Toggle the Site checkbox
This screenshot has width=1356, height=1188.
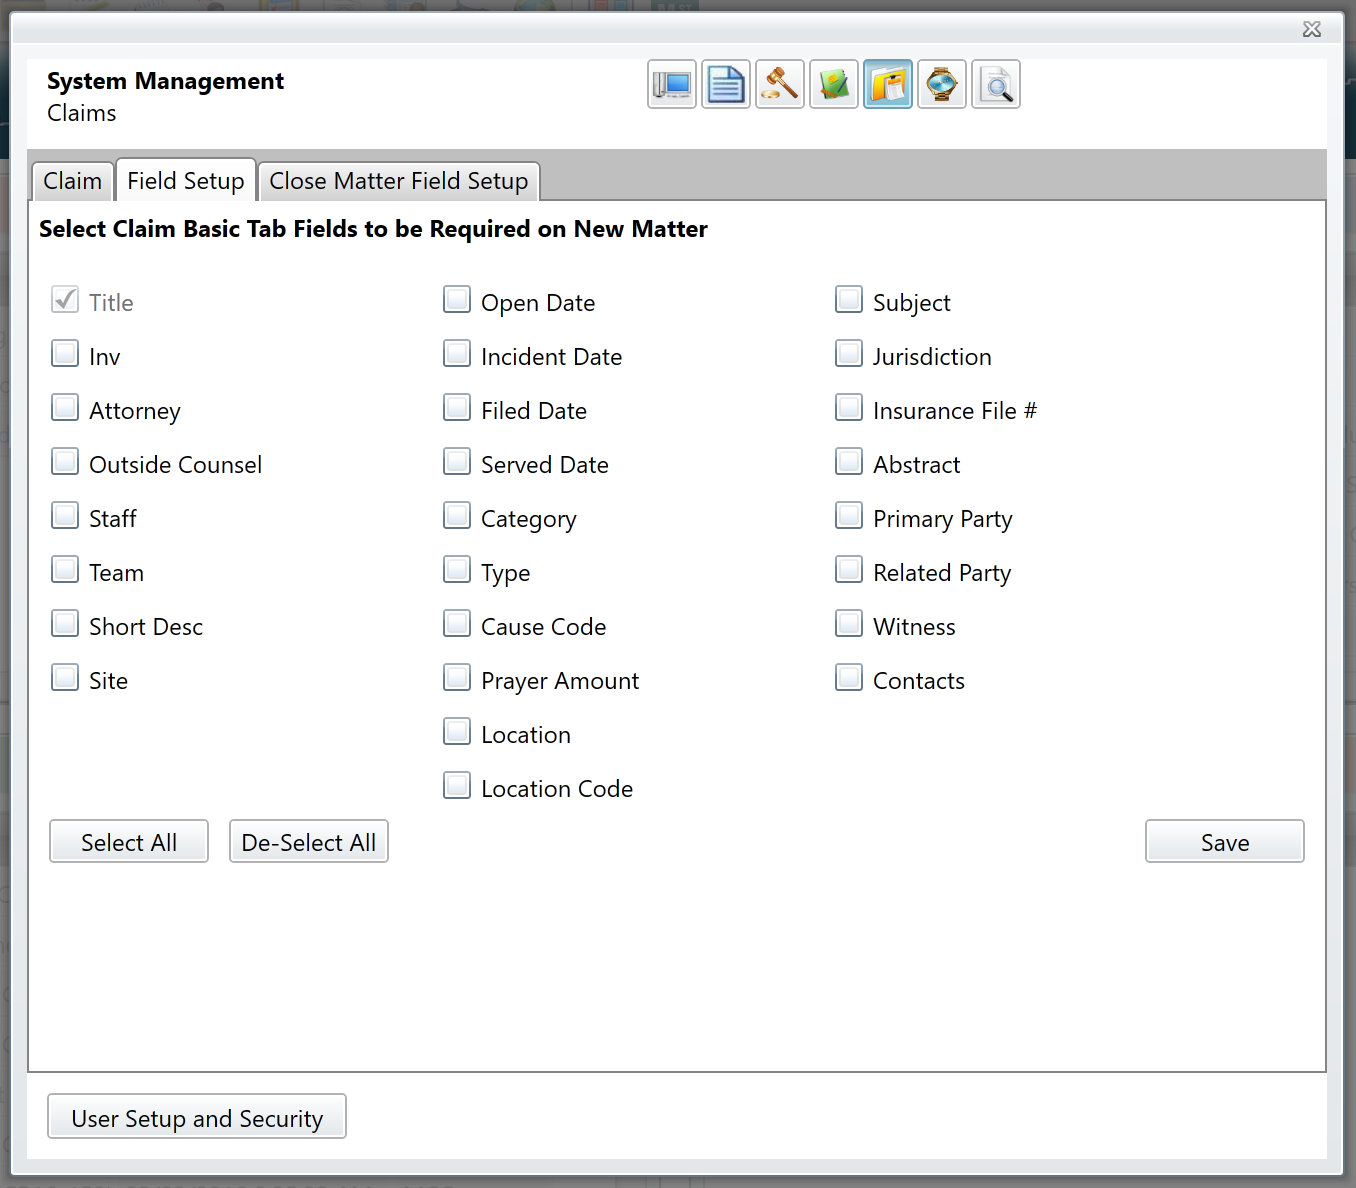[65, 678]
